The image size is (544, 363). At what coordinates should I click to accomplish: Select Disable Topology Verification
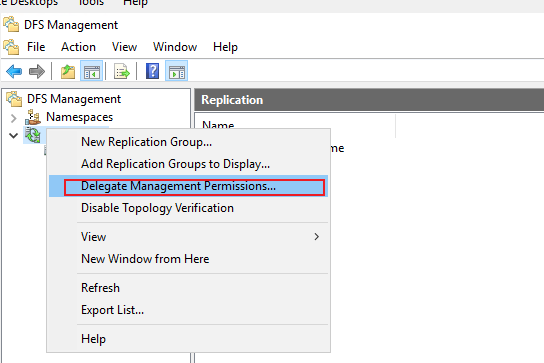click(188, 208)
